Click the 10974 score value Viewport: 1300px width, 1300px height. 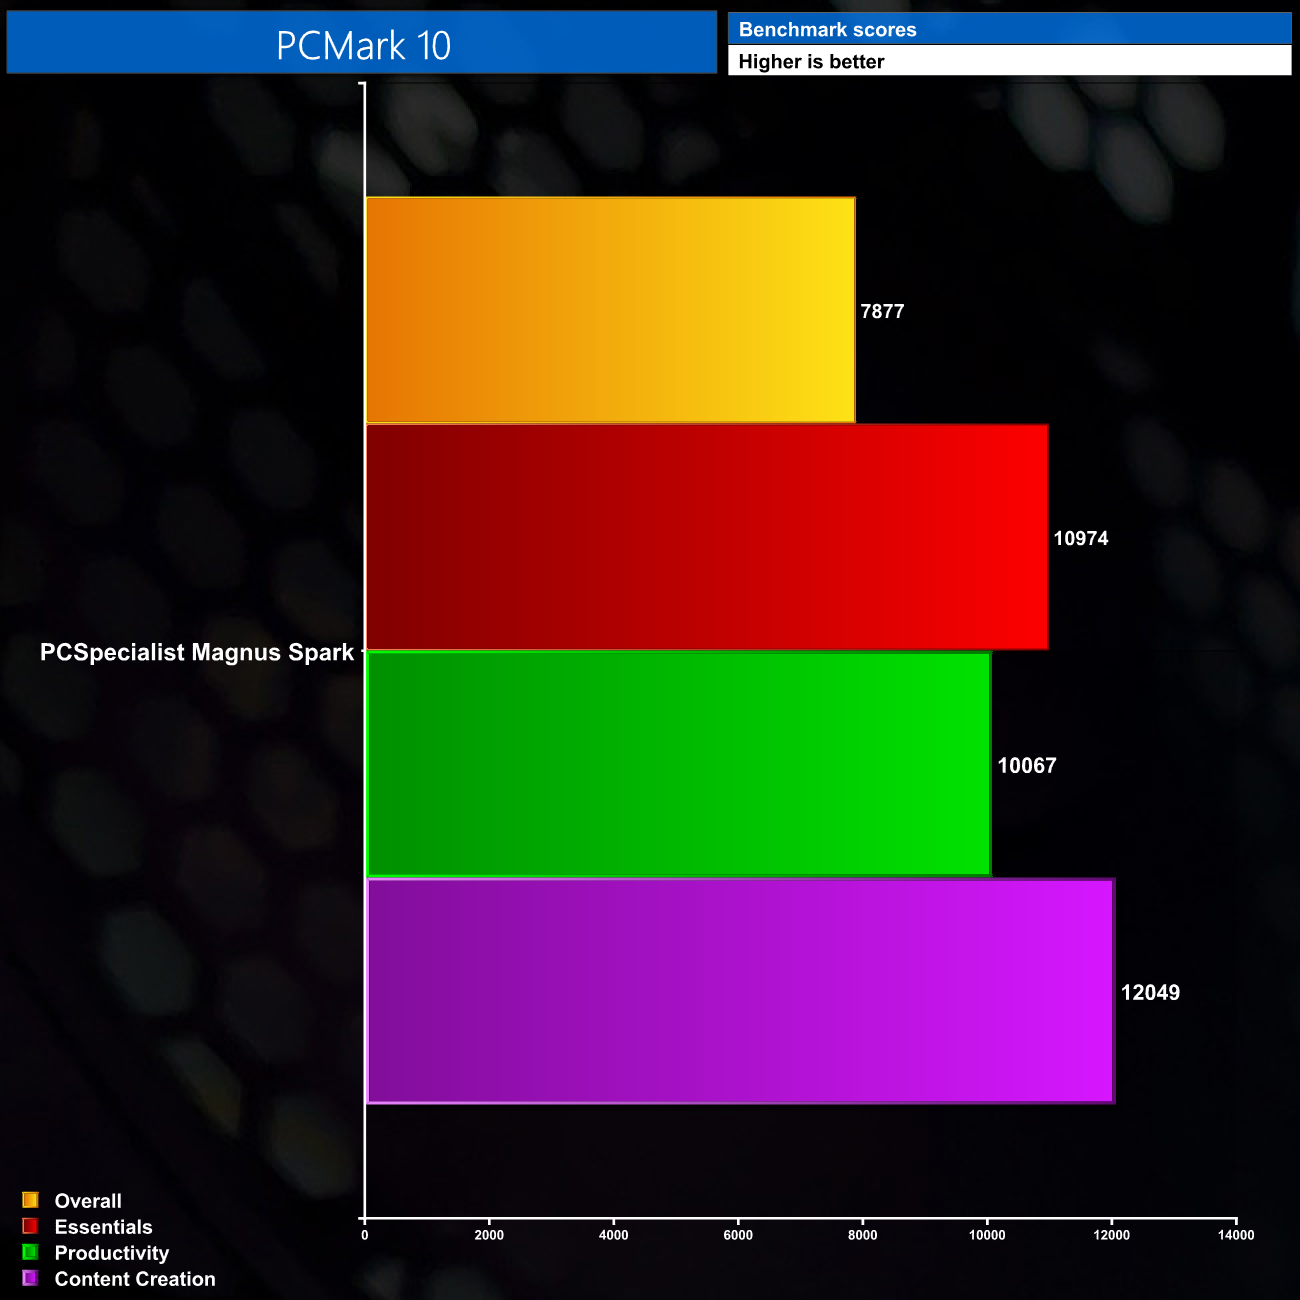tap(1081, 539)
